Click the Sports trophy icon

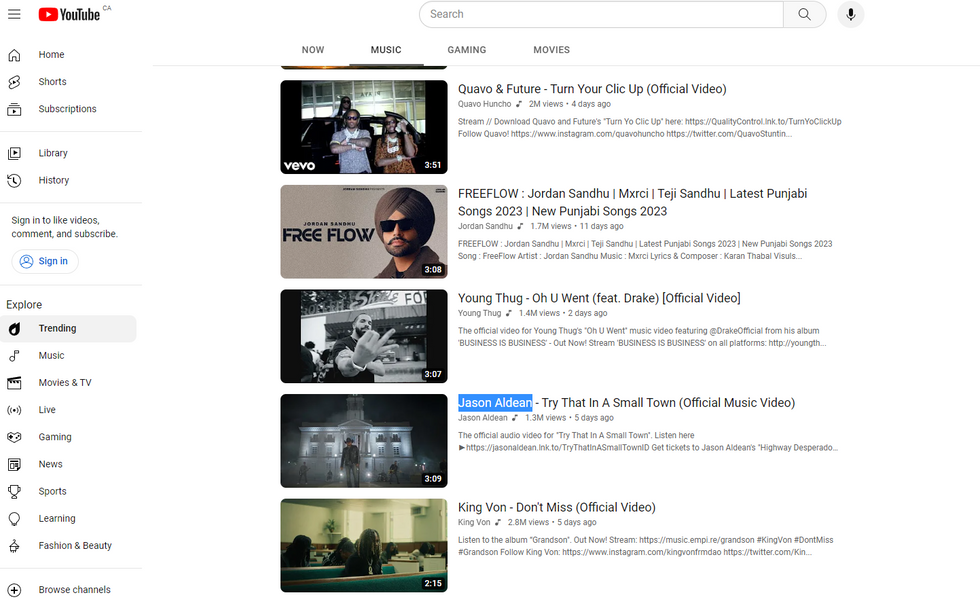[14, 491]
